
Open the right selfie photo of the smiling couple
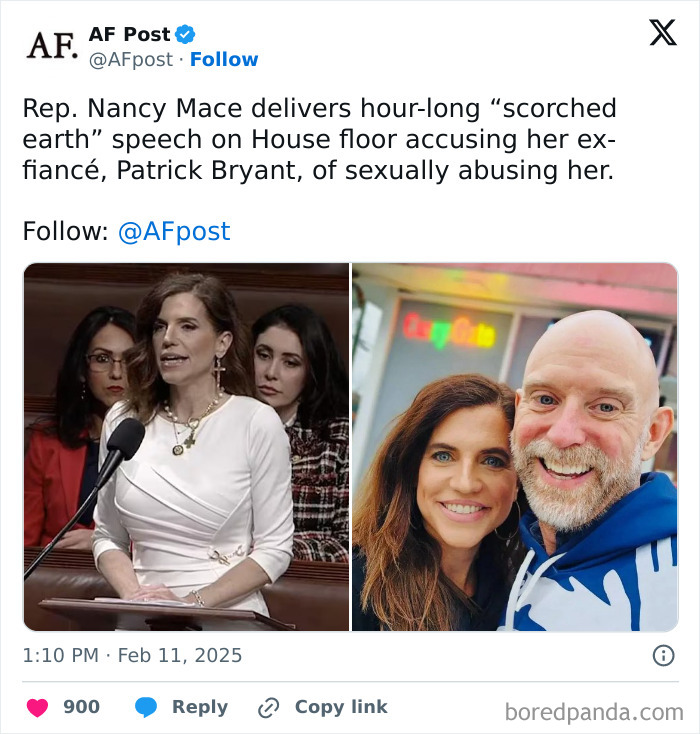click(x=514, y=447)
